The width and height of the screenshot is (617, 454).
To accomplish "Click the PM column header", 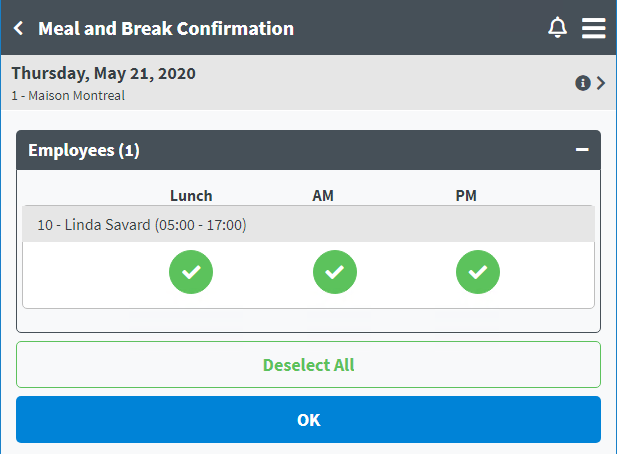I will tap(466, 196).
